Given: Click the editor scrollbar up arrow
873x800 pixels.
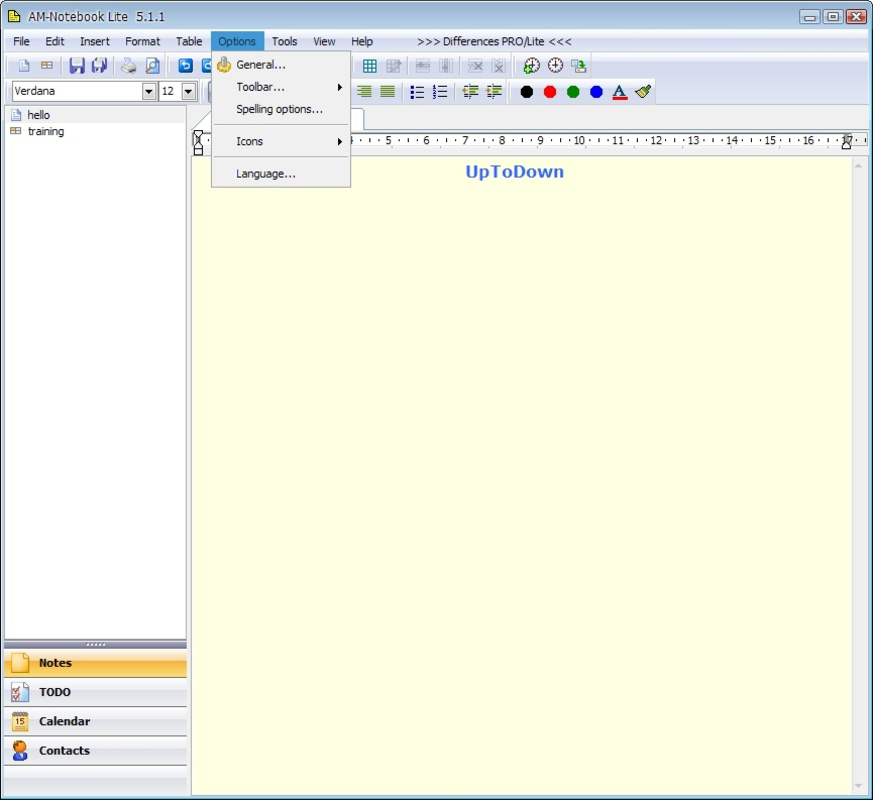Looking at the screenshot, I should pos(858,166).
